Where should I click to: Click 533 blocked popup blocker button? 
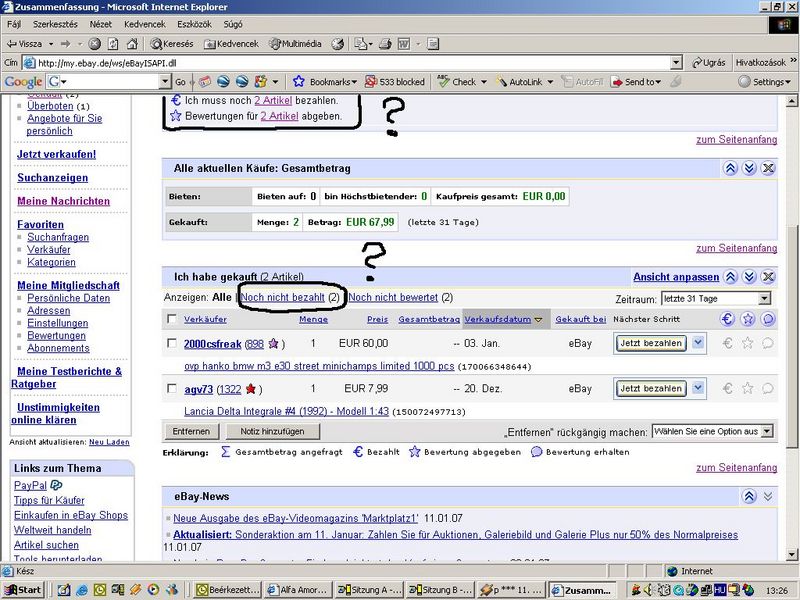tap(395, 82)
